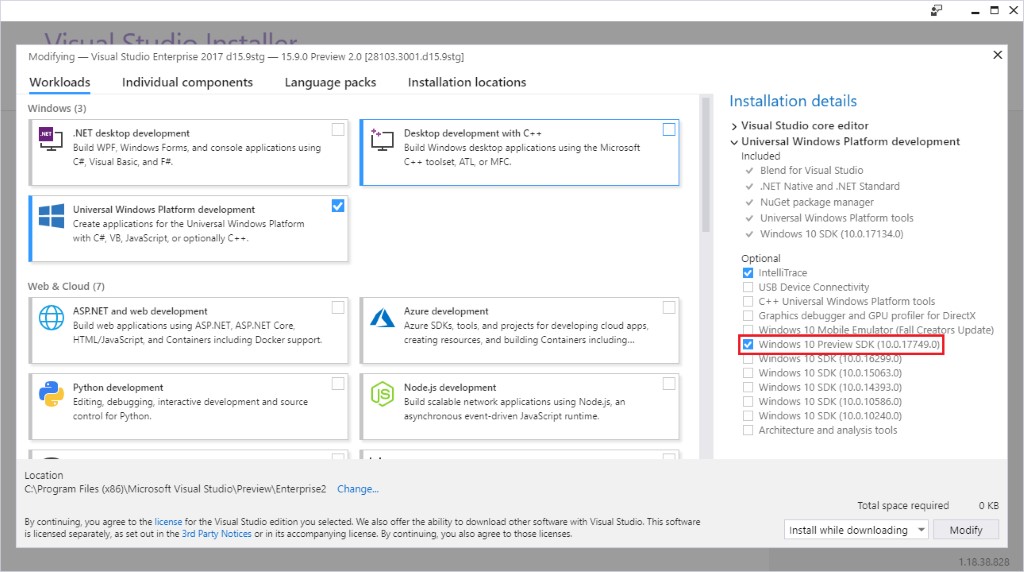1024x572 pixels.
Task: Click the feedback icon in the title bar
Action: tap(936, 10)
